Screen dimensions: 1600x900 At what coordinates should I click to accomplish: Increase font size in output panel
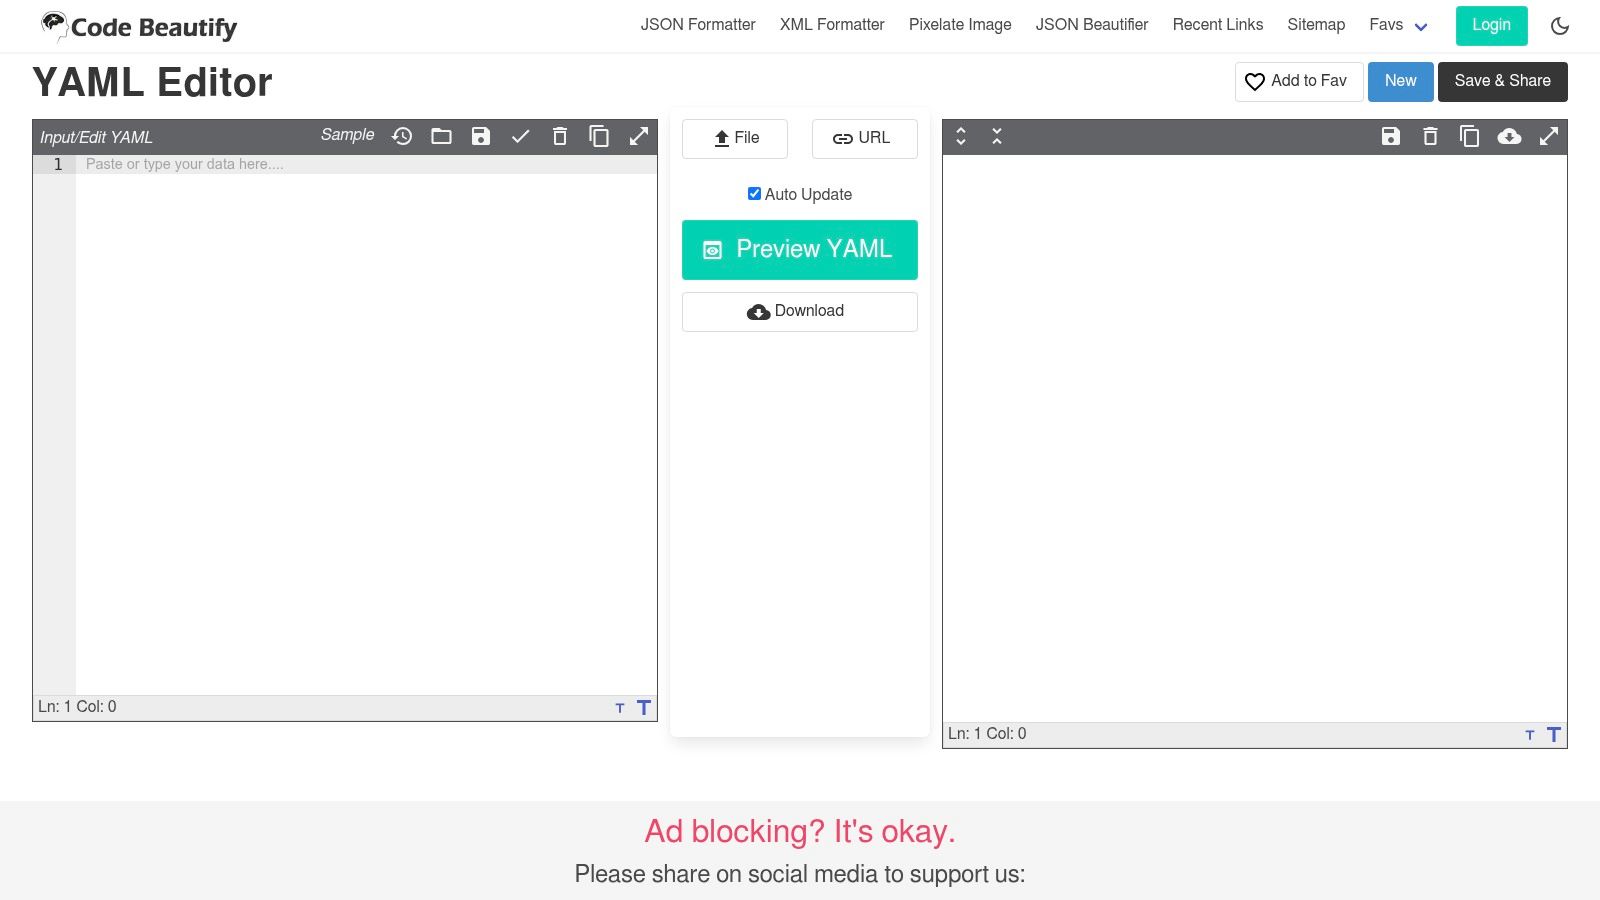(1554, 734)
